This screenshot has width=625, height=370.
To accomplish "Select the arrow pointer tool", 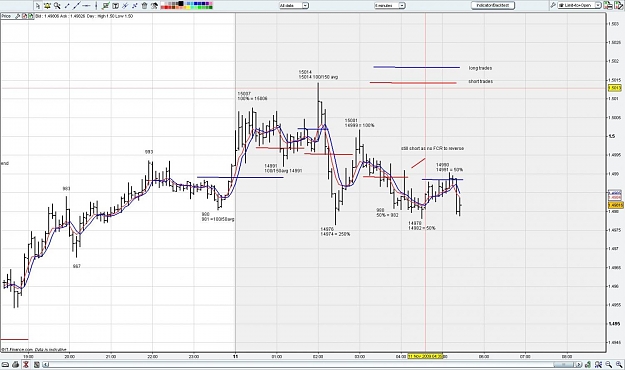I will (37, 6).
